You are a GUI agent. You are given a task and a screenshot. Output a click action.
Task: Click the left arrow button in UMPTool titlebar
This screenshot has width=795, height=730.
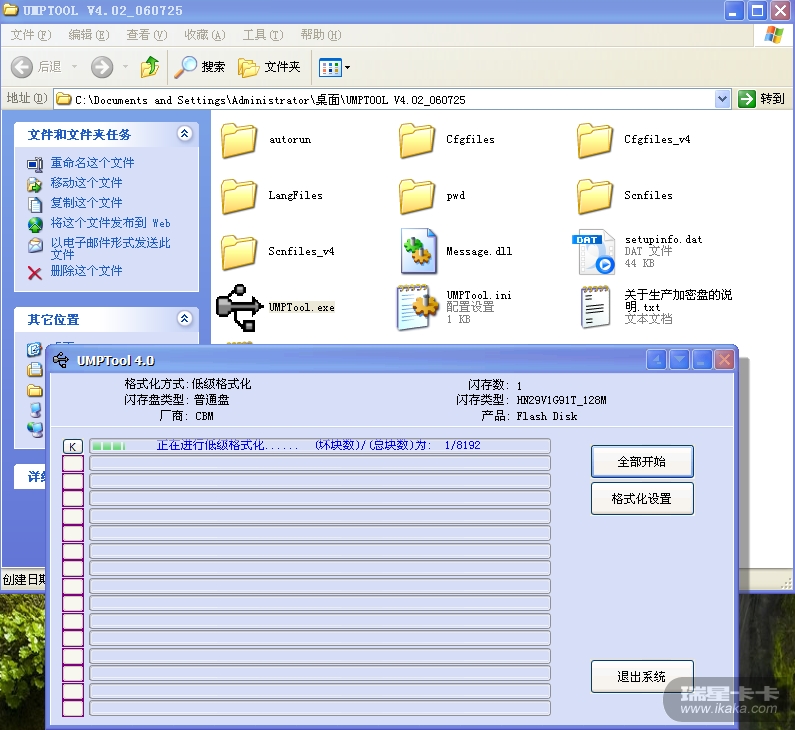pyautogui.click(x=657, y=360)
